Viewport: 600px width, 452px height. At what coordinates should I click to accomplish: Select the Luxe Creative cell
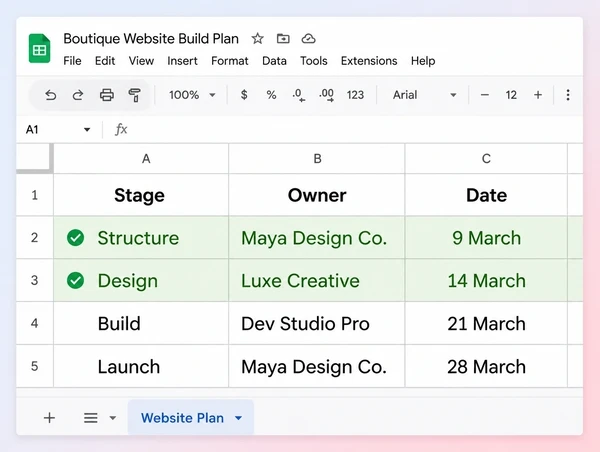[x=317, y=281]
